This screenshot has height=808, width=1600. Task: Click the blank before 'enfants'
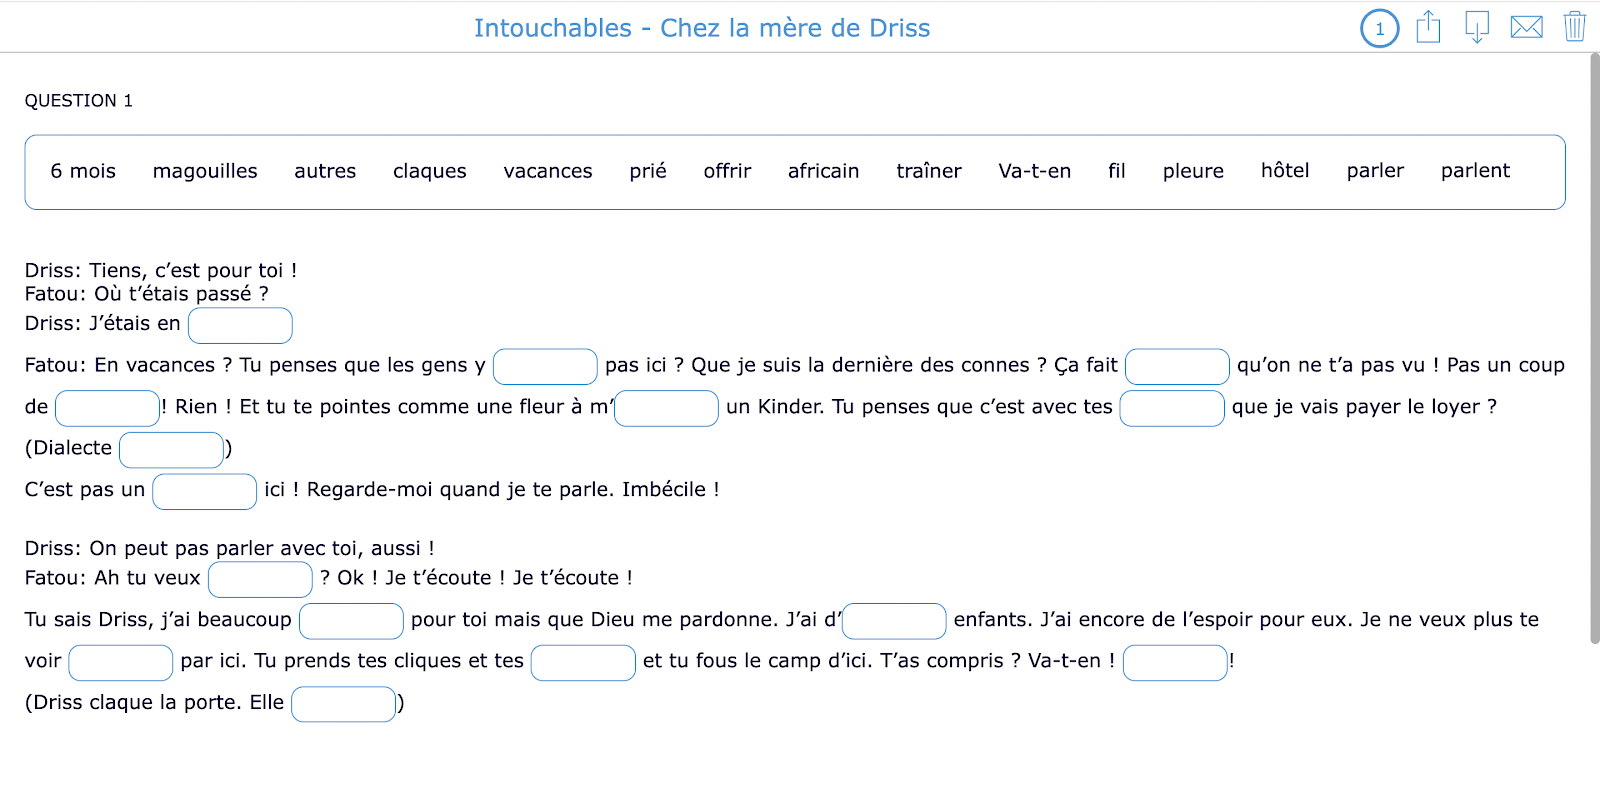point(894,621)
